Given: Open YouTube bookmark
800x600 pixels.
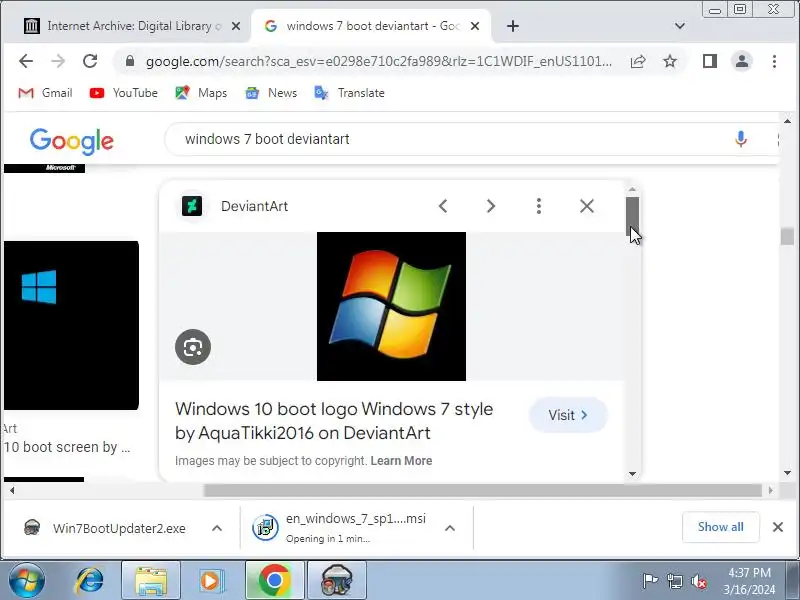Looking at the screenshot, I should [124, 93].
